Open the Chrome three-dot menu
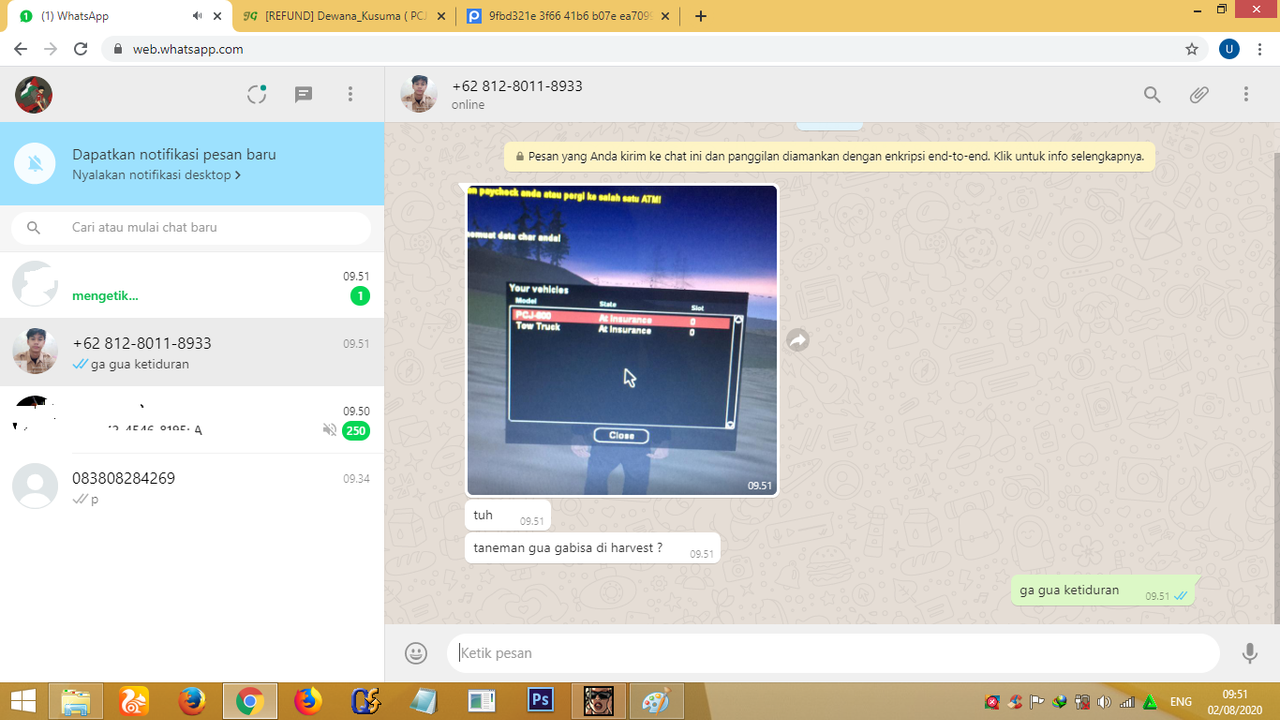This screenshot has height=720, width=1280. [1259, 49]
